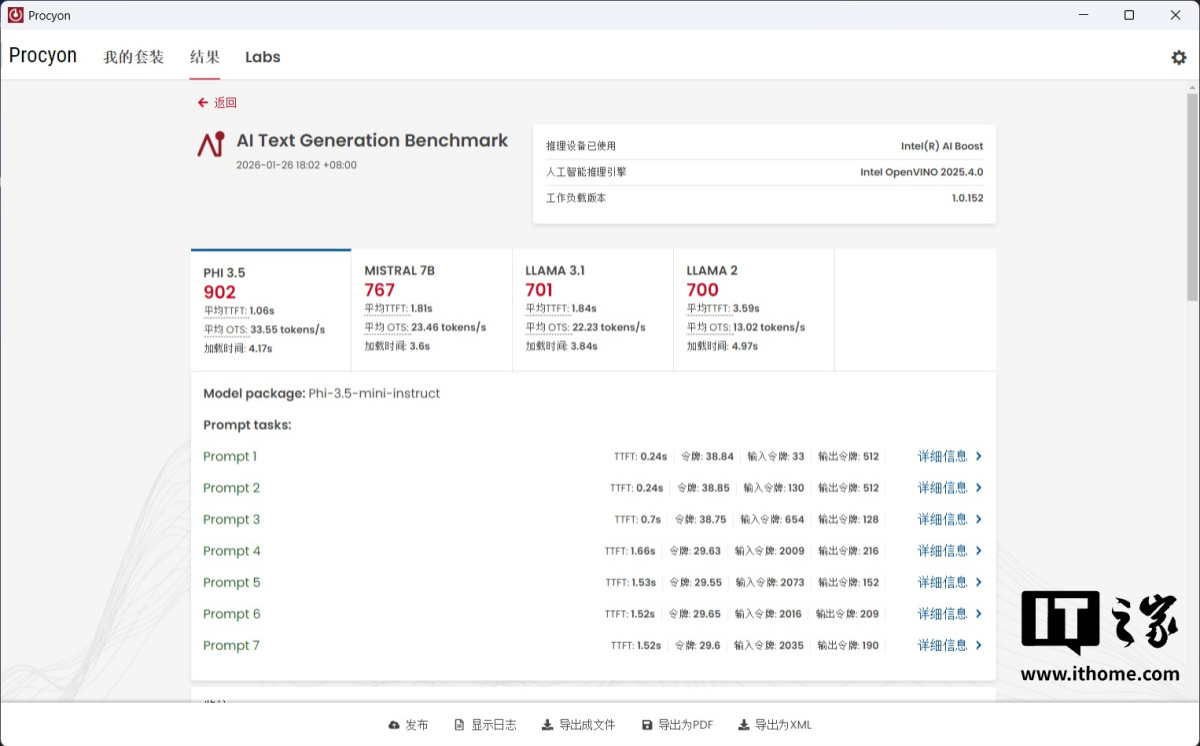Viewport: 1200px width, 746px height.
Task: Select the LLAMA 2 results tab
Action: 753,310
